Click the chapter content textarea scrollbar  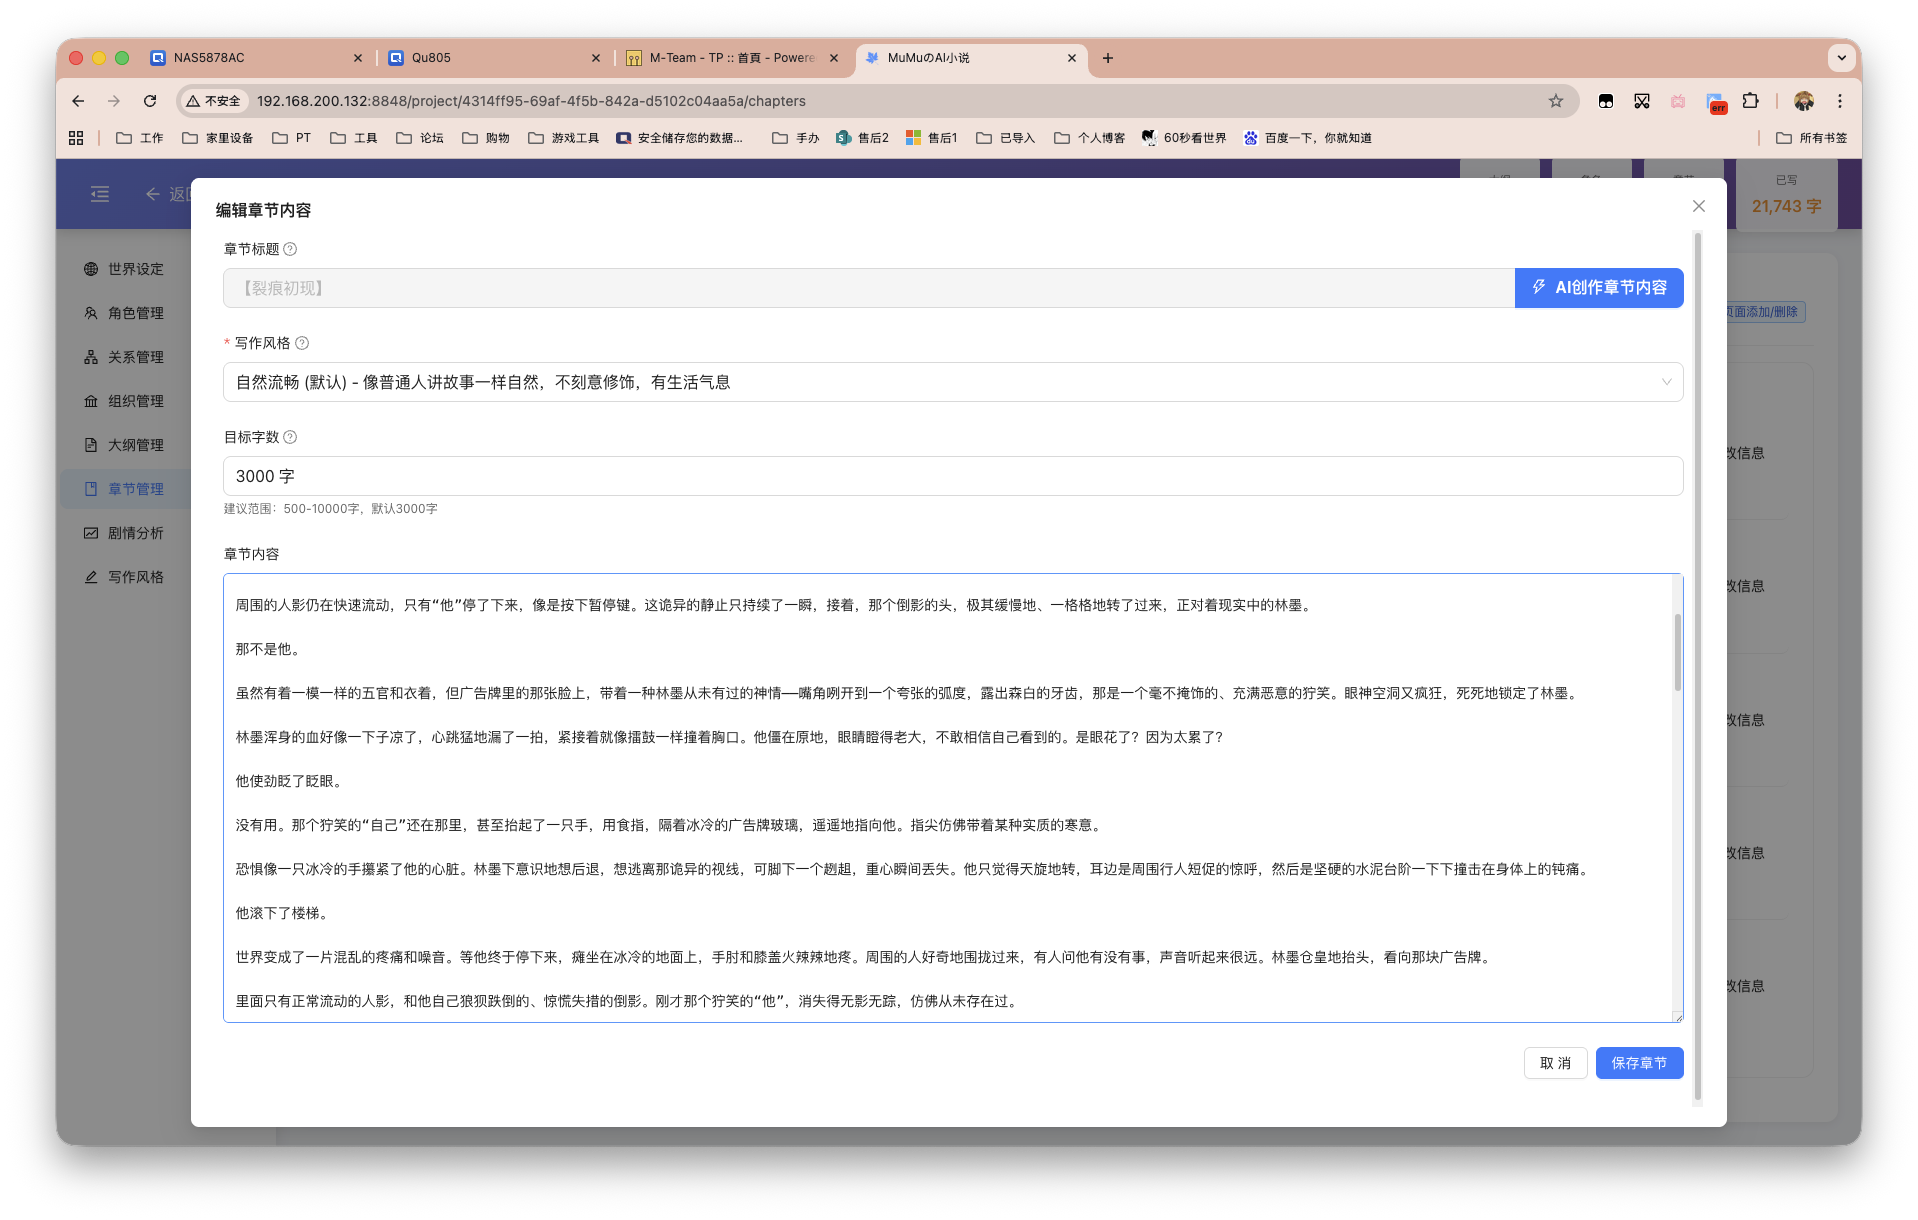[1677, 652]
